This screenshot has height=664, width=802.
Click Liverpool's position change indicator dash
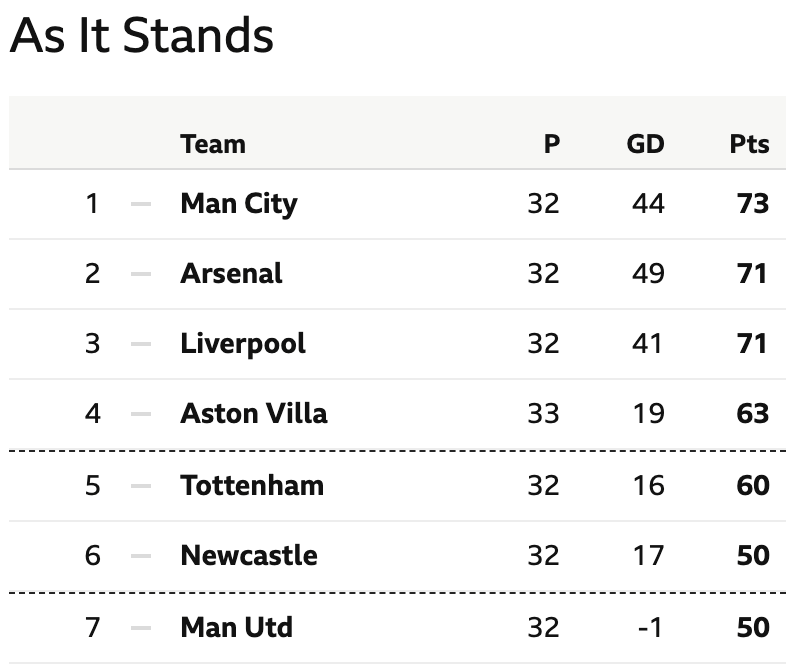click(141, 344)
